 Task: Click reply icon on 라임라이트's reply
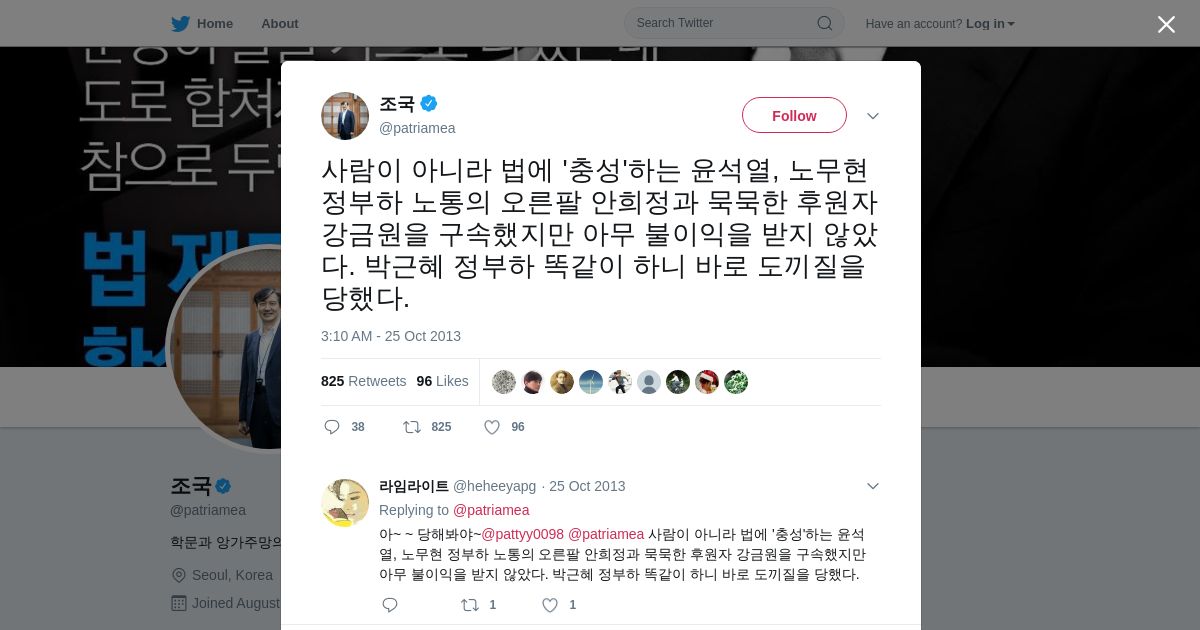(390, 605)
